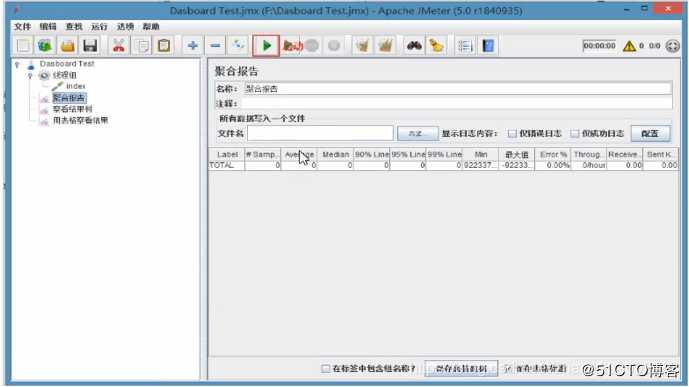Open the 运行 menu
The image size is (689, 387).
click(99, 27)
